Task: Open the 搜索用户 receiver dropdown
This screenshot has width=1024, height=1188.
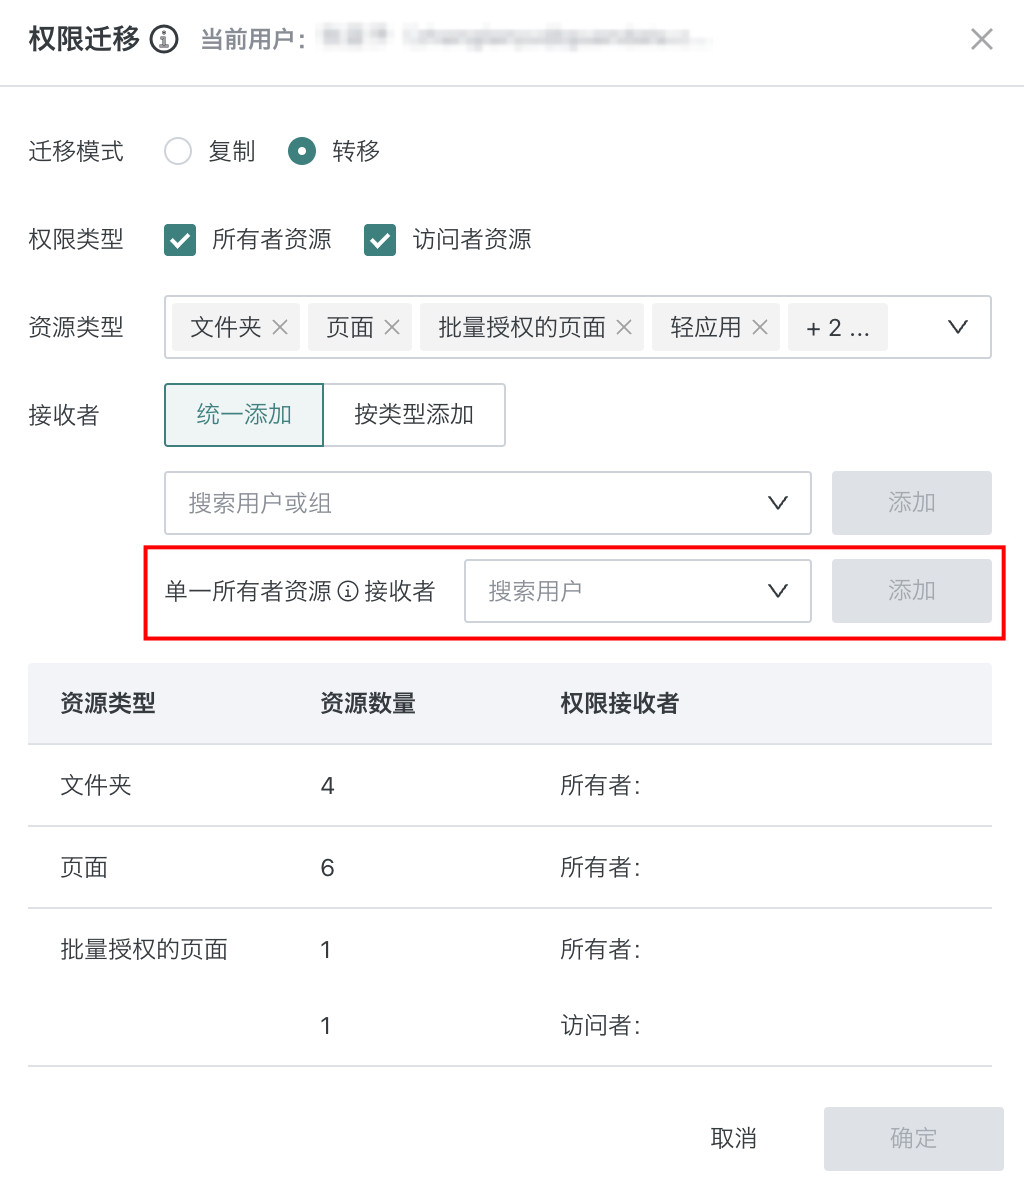Action: coord(637,591)
